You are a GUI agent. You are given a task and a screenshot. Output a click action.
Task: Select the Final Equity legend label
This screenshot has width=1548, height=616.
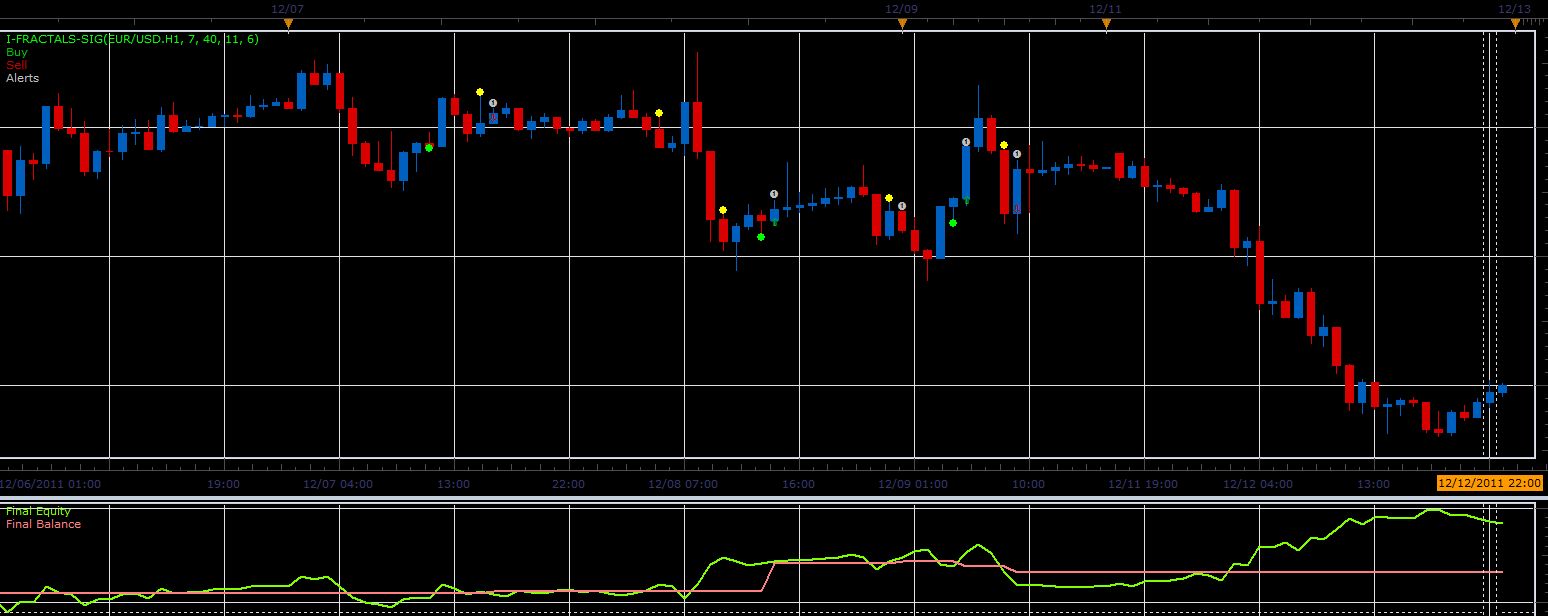[x=38, y=511]
